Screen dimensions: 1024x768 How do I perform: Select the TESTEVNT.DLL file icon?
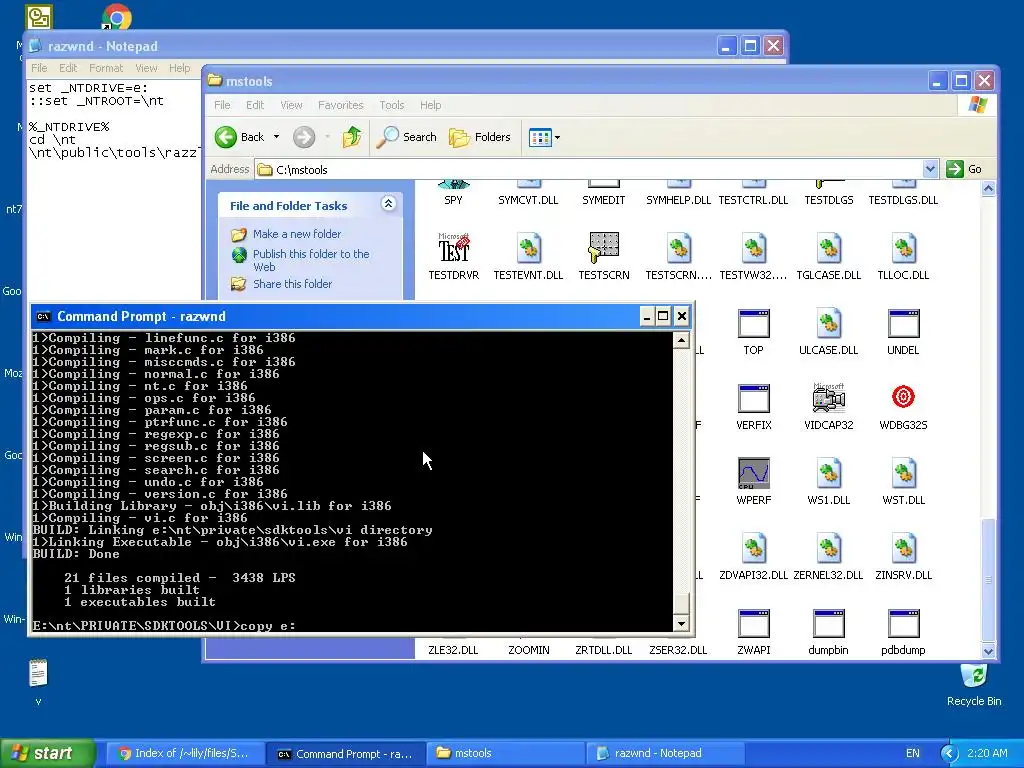point(528,248)
